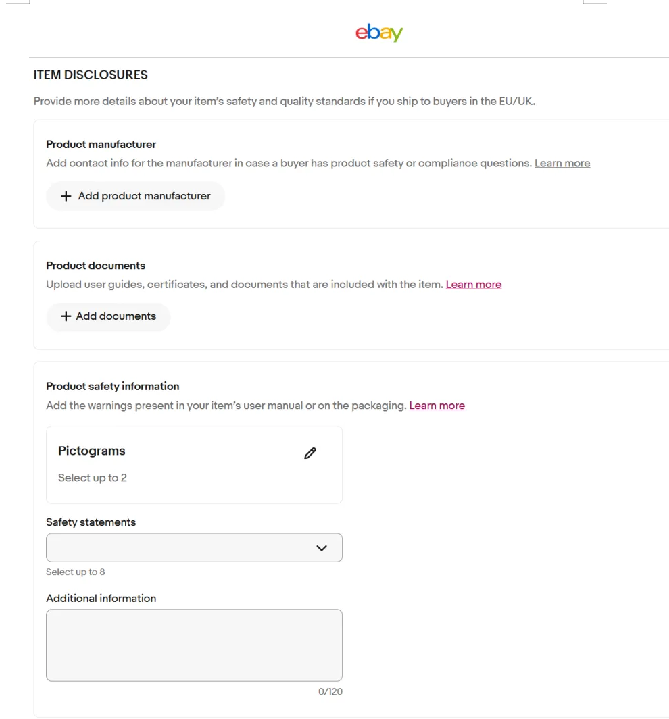
Task: Open Learn more link for safety information
Action: point(437,405)
